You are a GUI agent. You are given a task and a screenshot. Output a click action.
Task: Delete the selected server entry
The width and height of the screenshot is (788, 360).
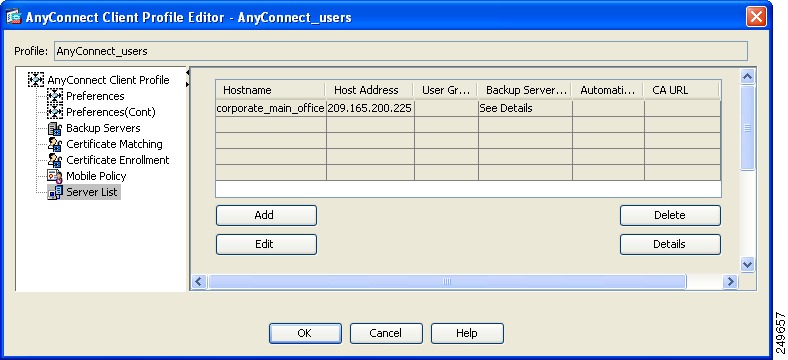coord(670,215)
